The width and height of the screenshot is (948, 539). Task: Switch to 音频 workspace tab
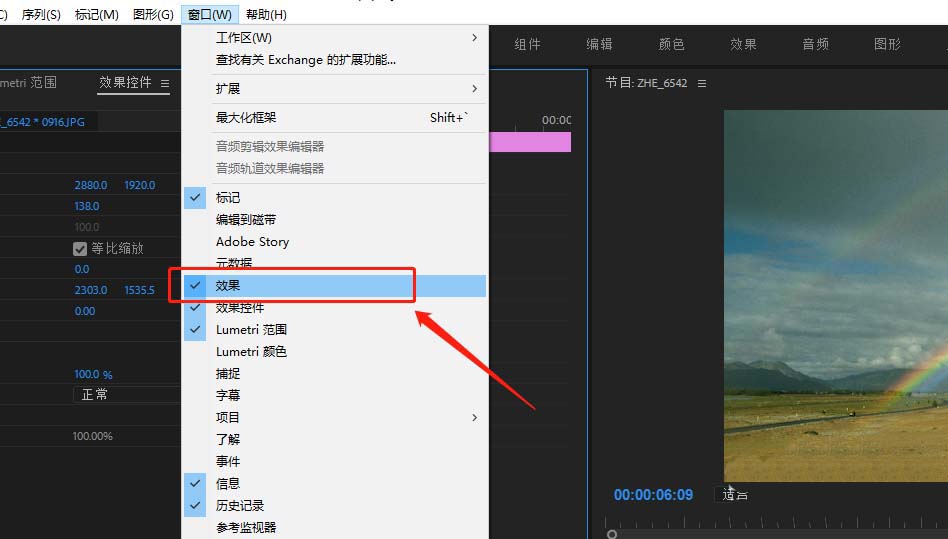point(815,44)
